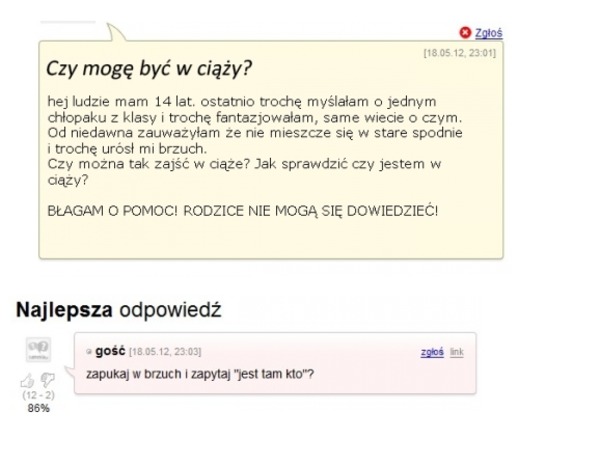Click the answer text 'zapukaj w brzuch'
This screenshot has width=600, height=467.
(x=134, y=374)
